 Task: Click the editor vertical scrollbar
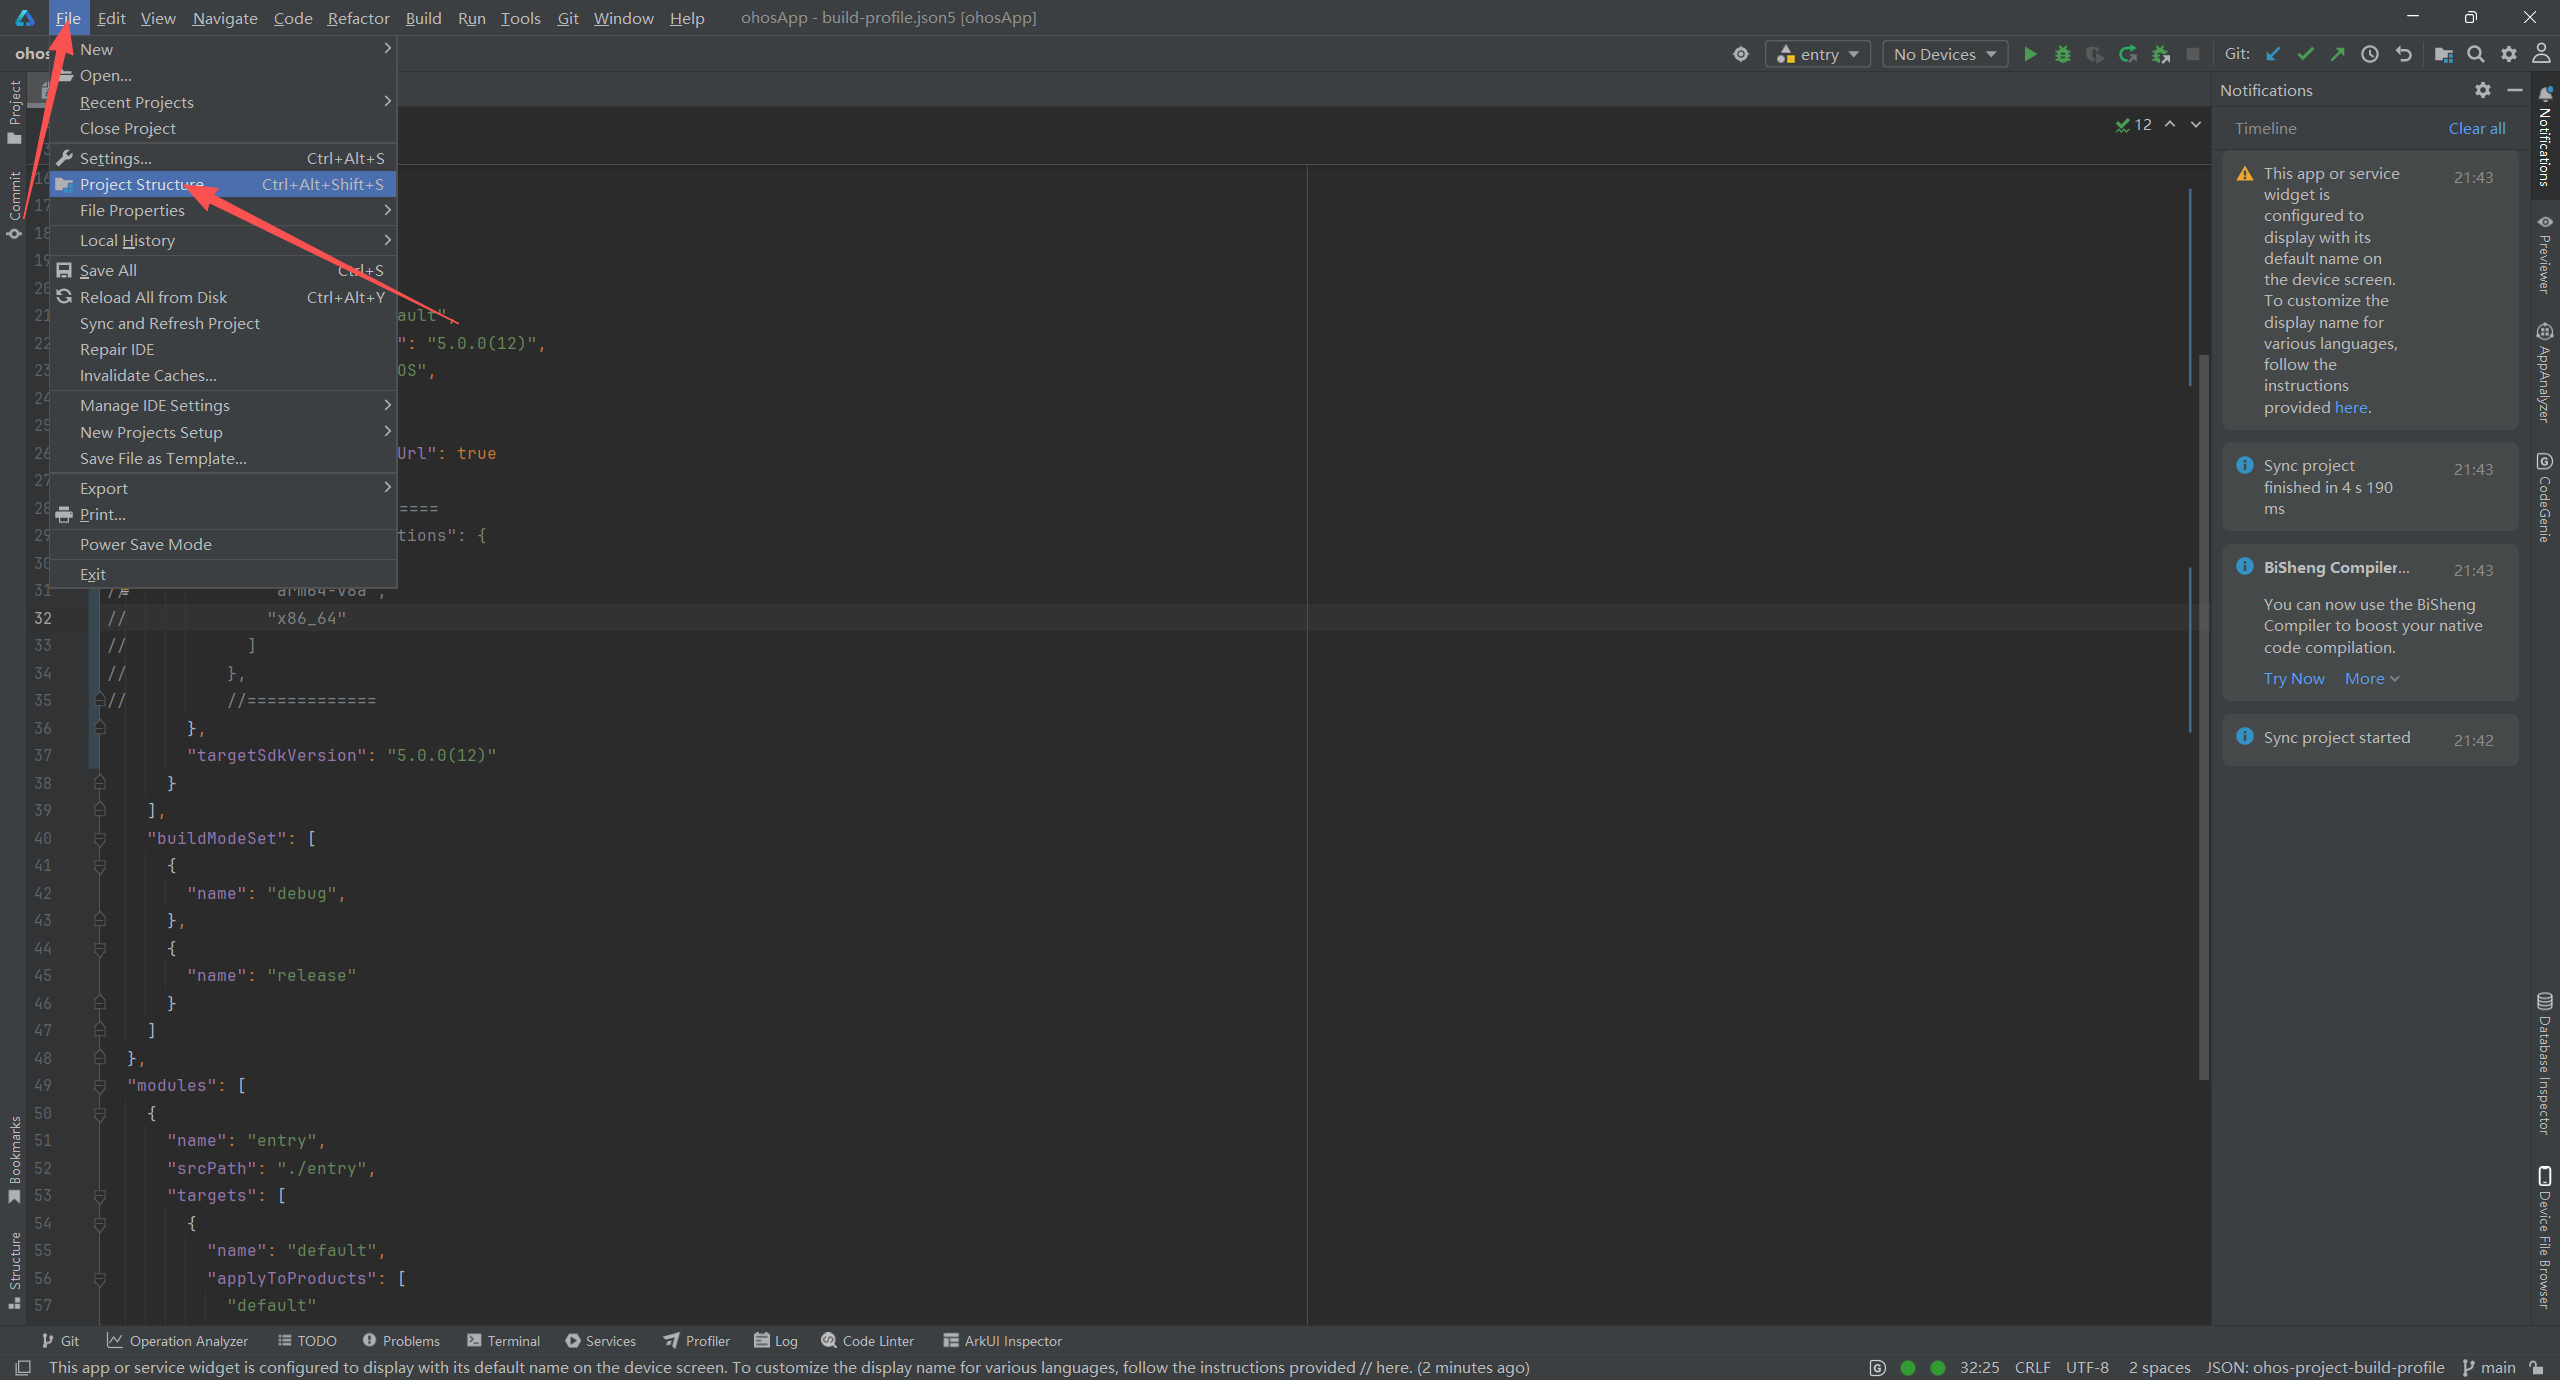point(2204,700)
